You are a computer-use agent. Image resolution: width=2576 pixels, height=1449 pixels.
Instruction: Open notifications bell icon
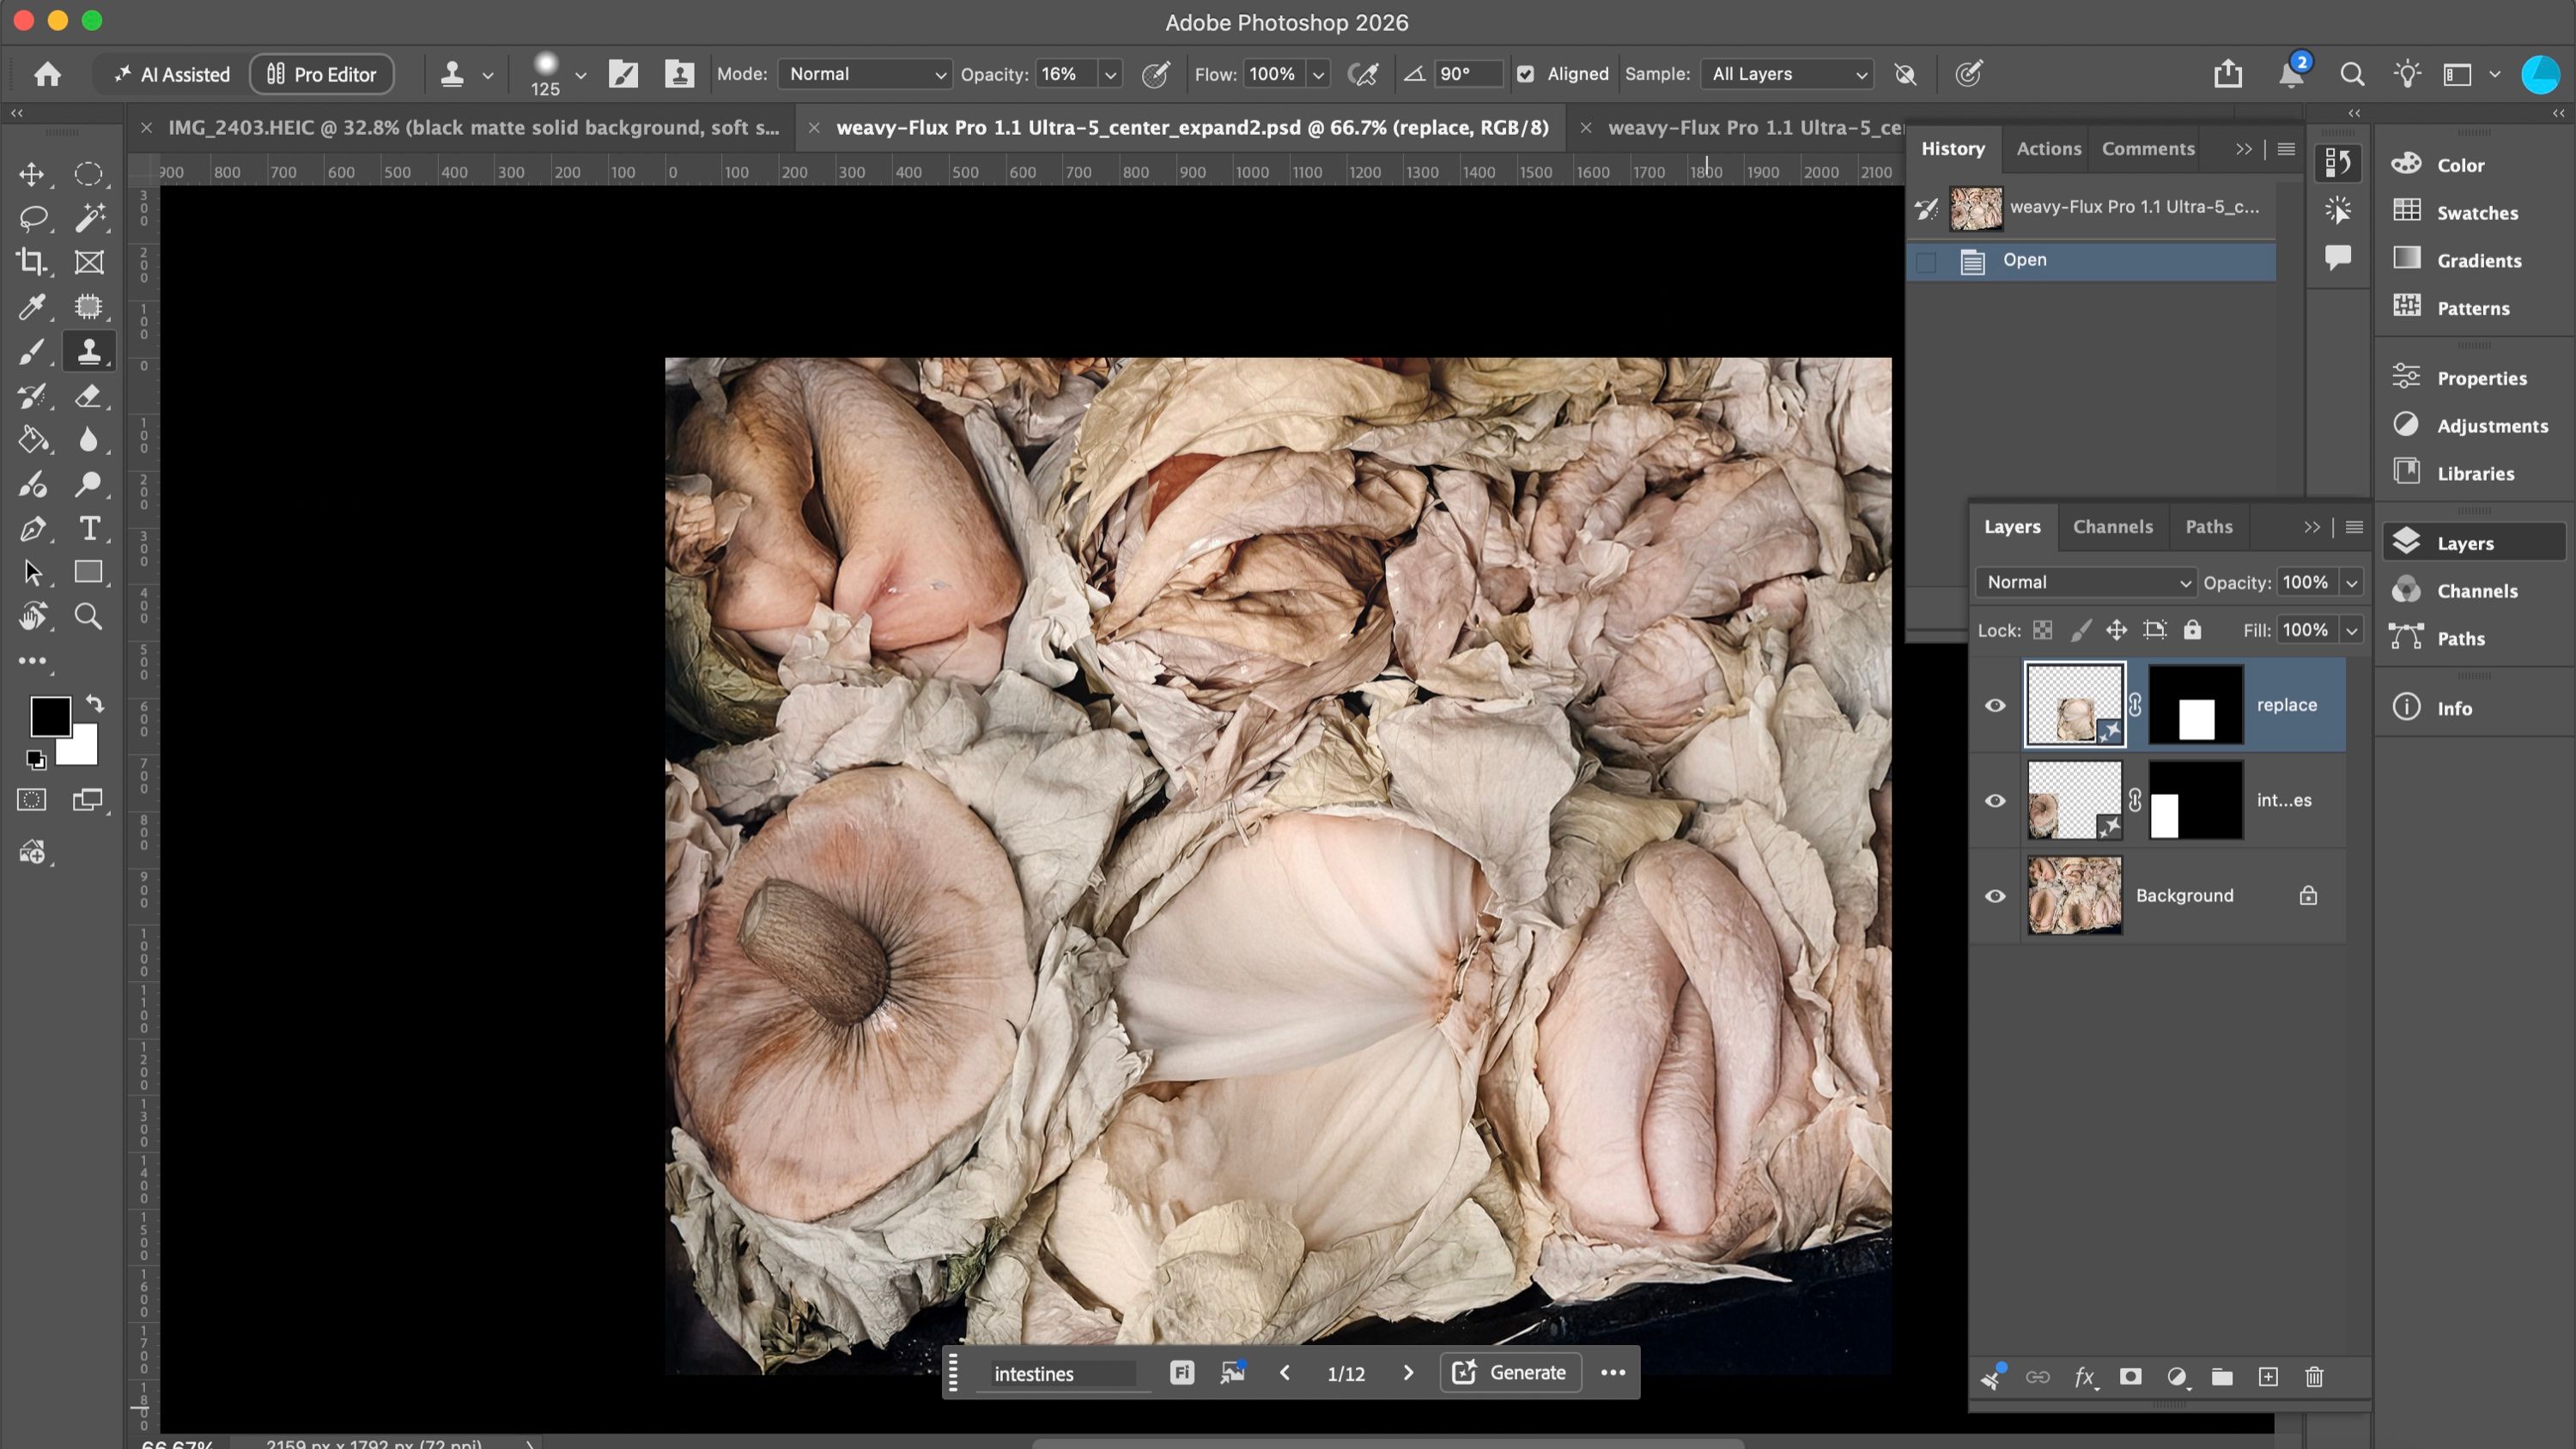2290,74
